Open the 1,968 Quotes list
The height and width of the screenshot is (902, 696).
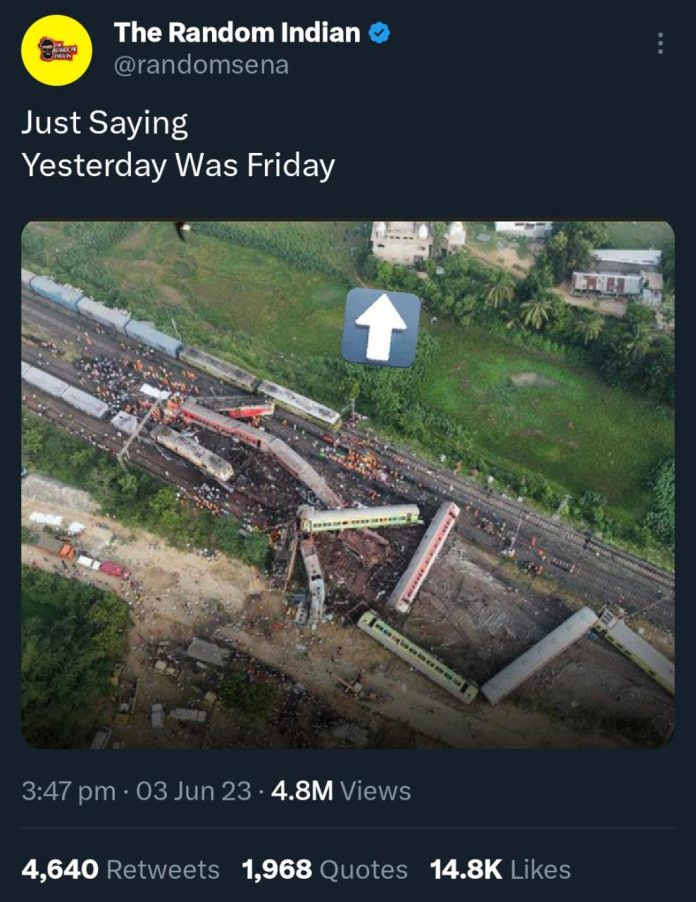[x=324, y=869]
